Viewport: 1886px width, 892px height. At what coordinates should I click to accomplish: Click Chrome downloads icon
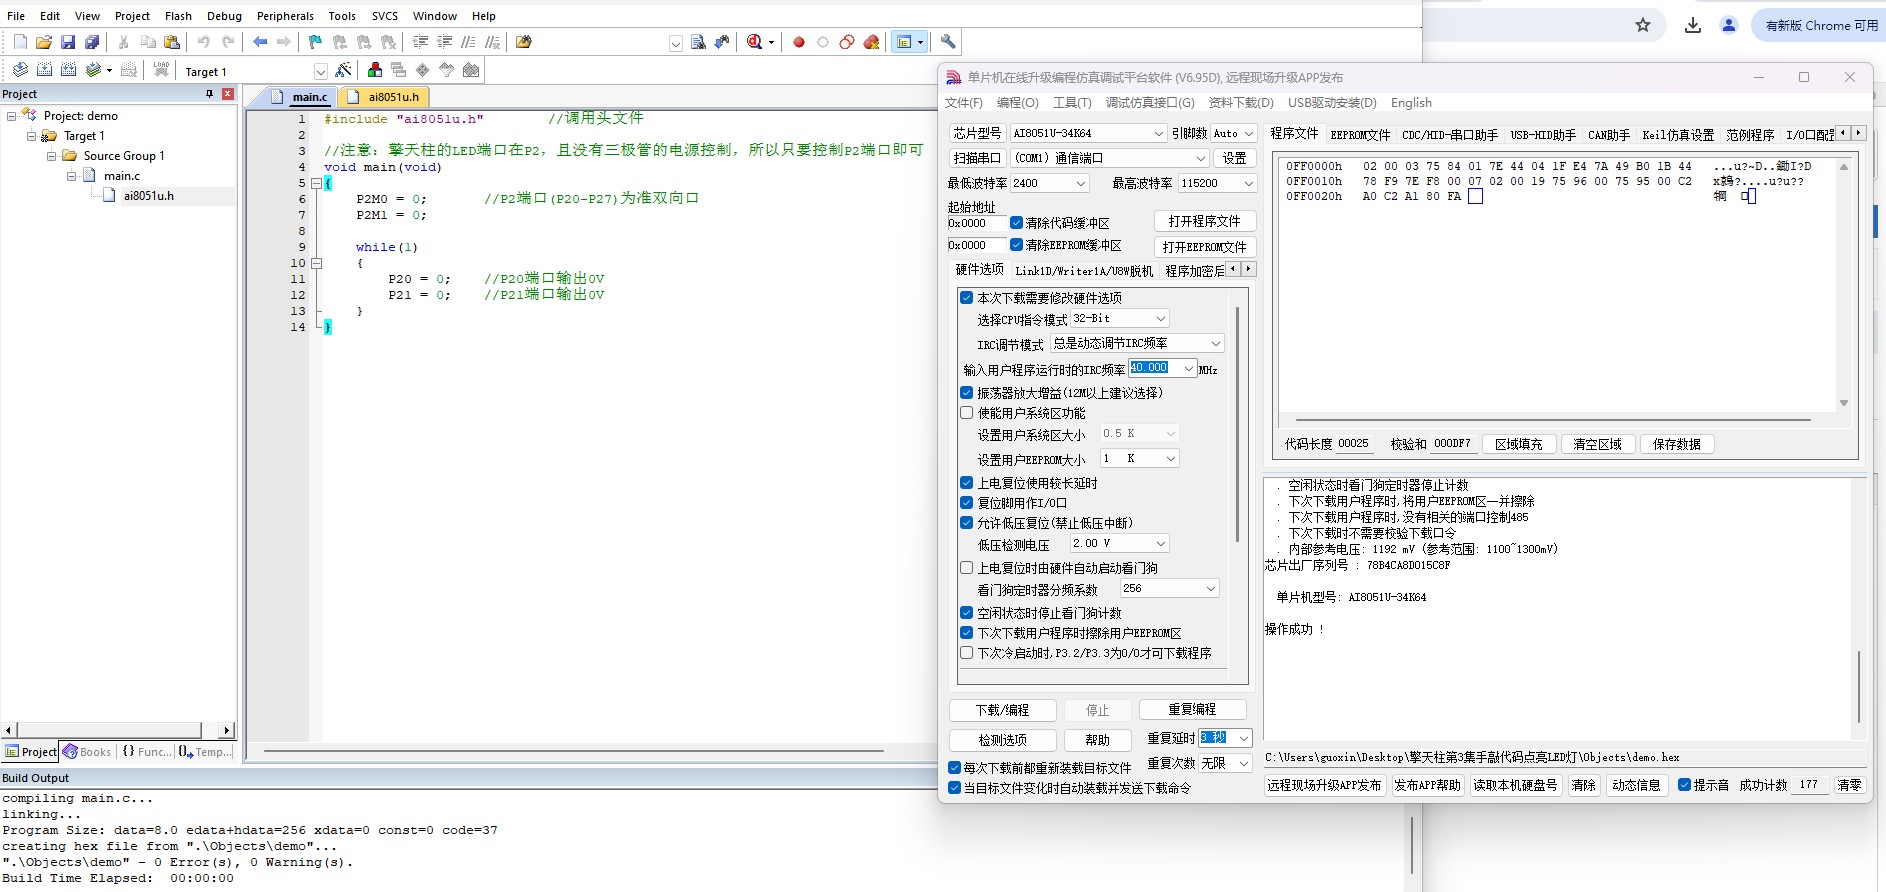tap(1693, 25)
